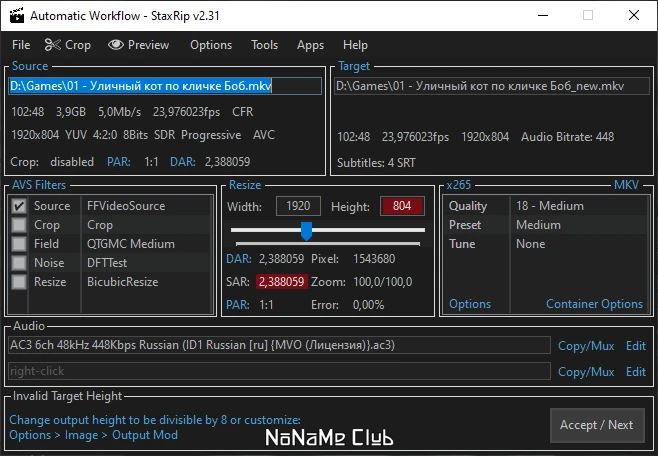Enable the Resize BicubicResize checkbox
The height and width of the screenshot is (456, 658).
(18, 282)
